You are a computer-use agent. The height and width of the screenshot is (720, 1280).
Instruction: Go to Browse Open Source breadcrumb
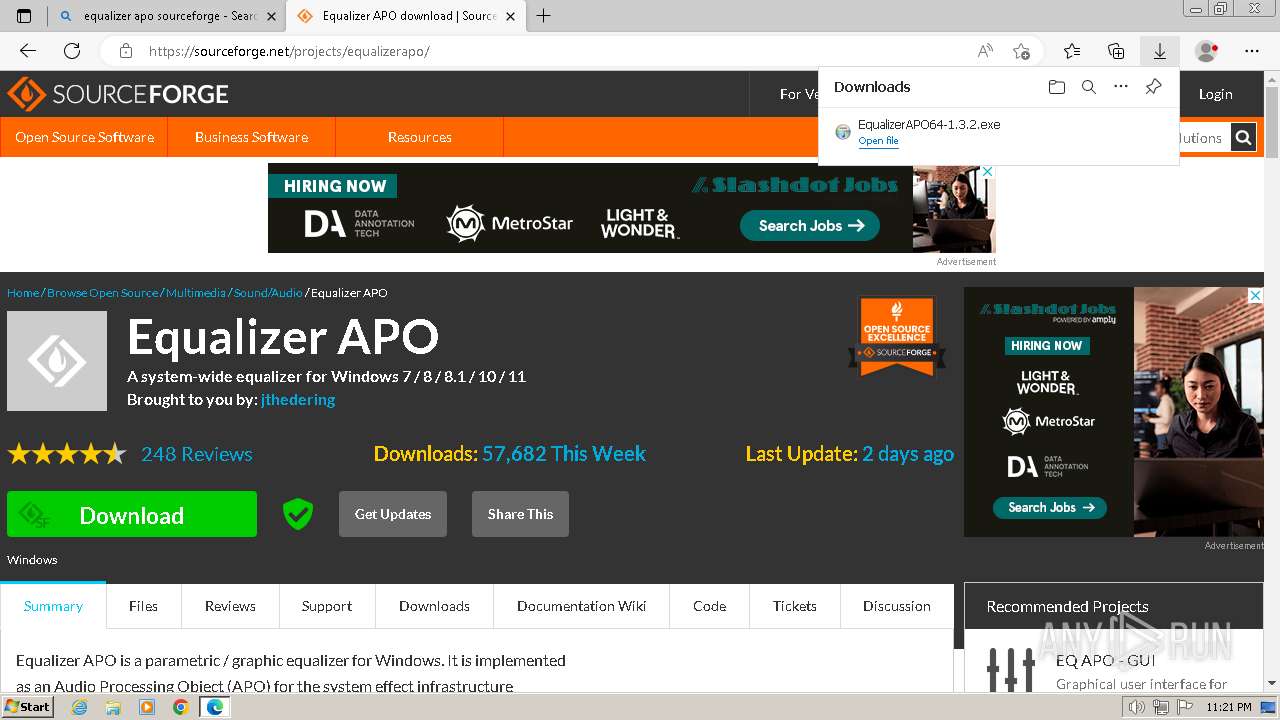tap(102, 293)
